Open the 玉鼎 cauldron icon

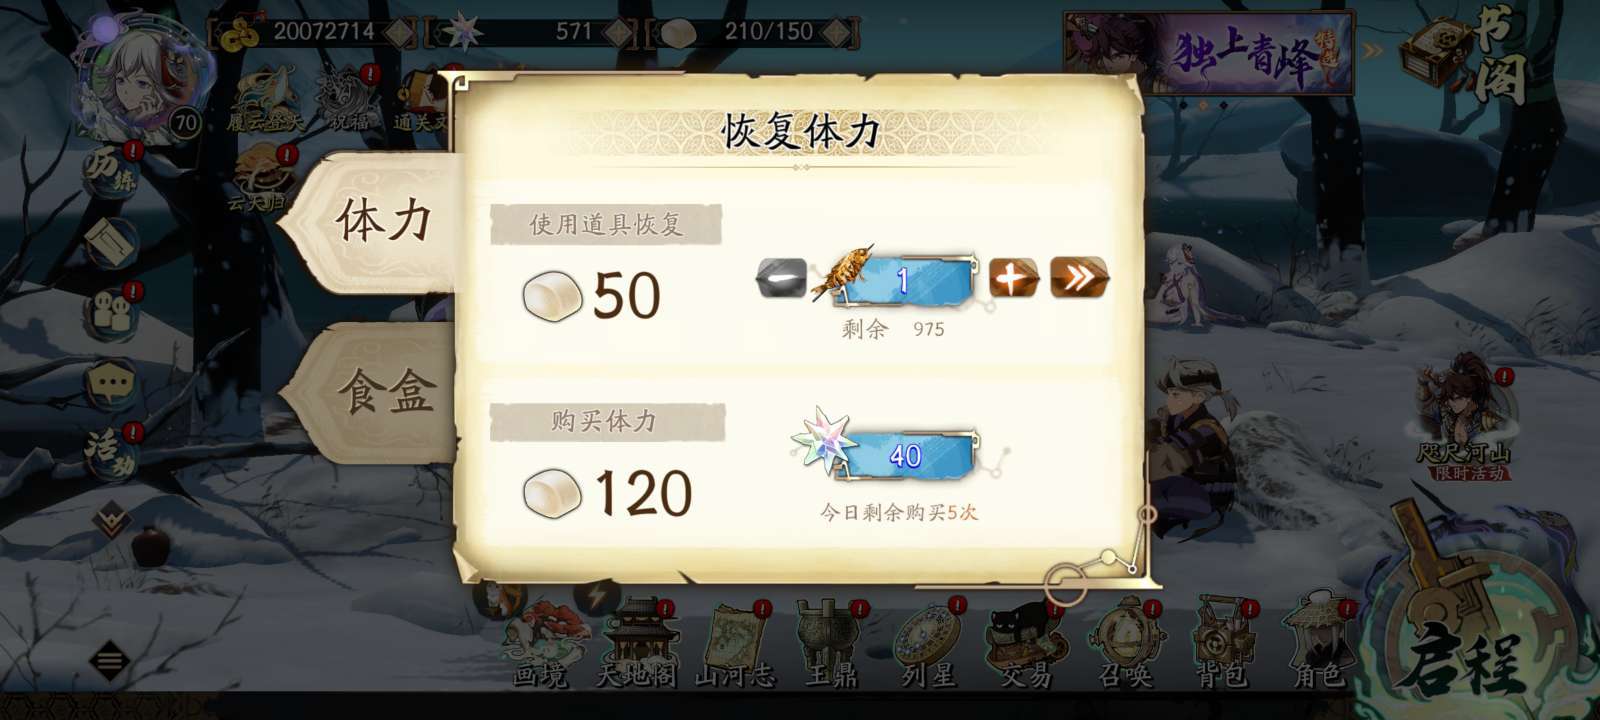tap(832, 645)
